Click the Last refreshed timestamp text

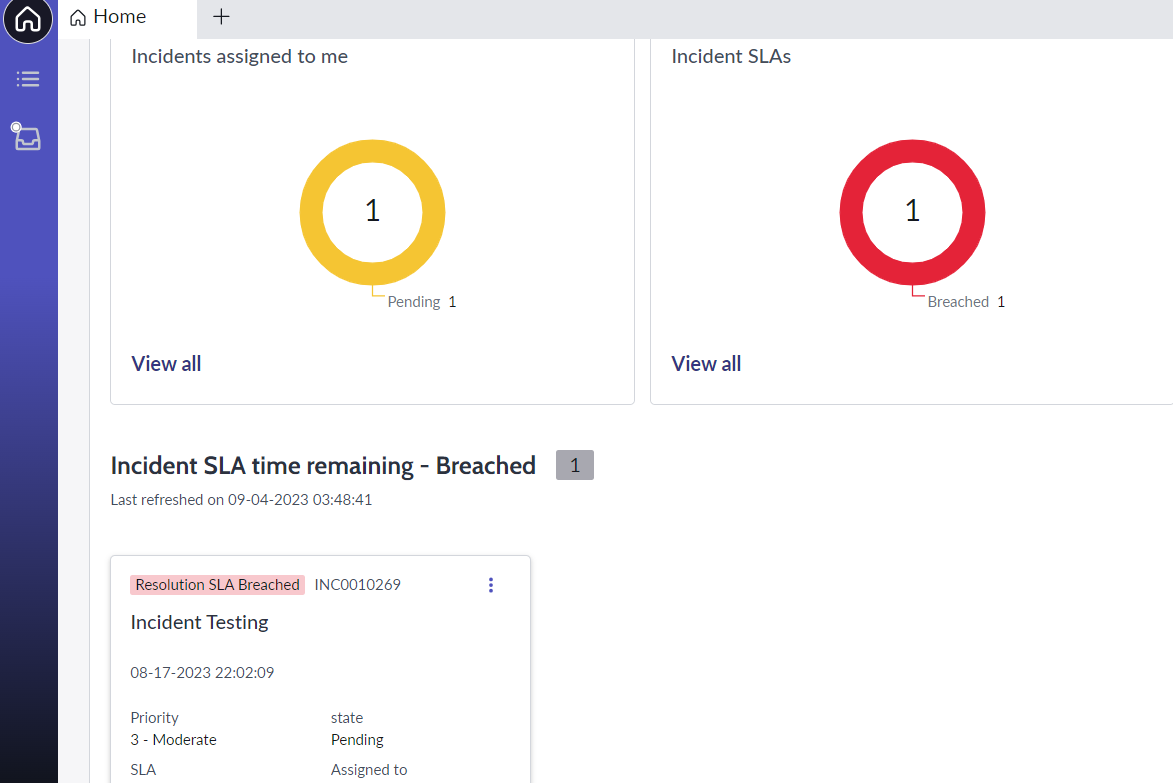241,500
